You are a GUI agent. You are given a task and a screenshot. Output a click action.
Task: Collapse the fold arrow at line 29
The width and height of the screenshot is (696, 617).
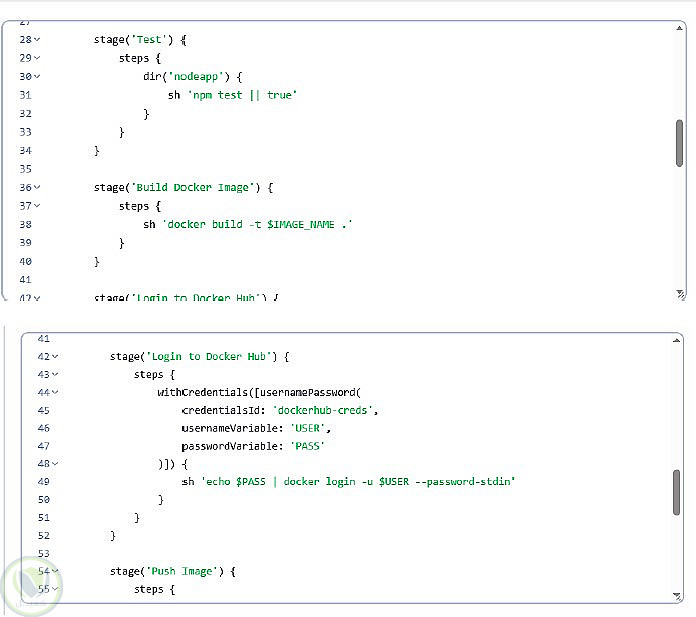37,58
